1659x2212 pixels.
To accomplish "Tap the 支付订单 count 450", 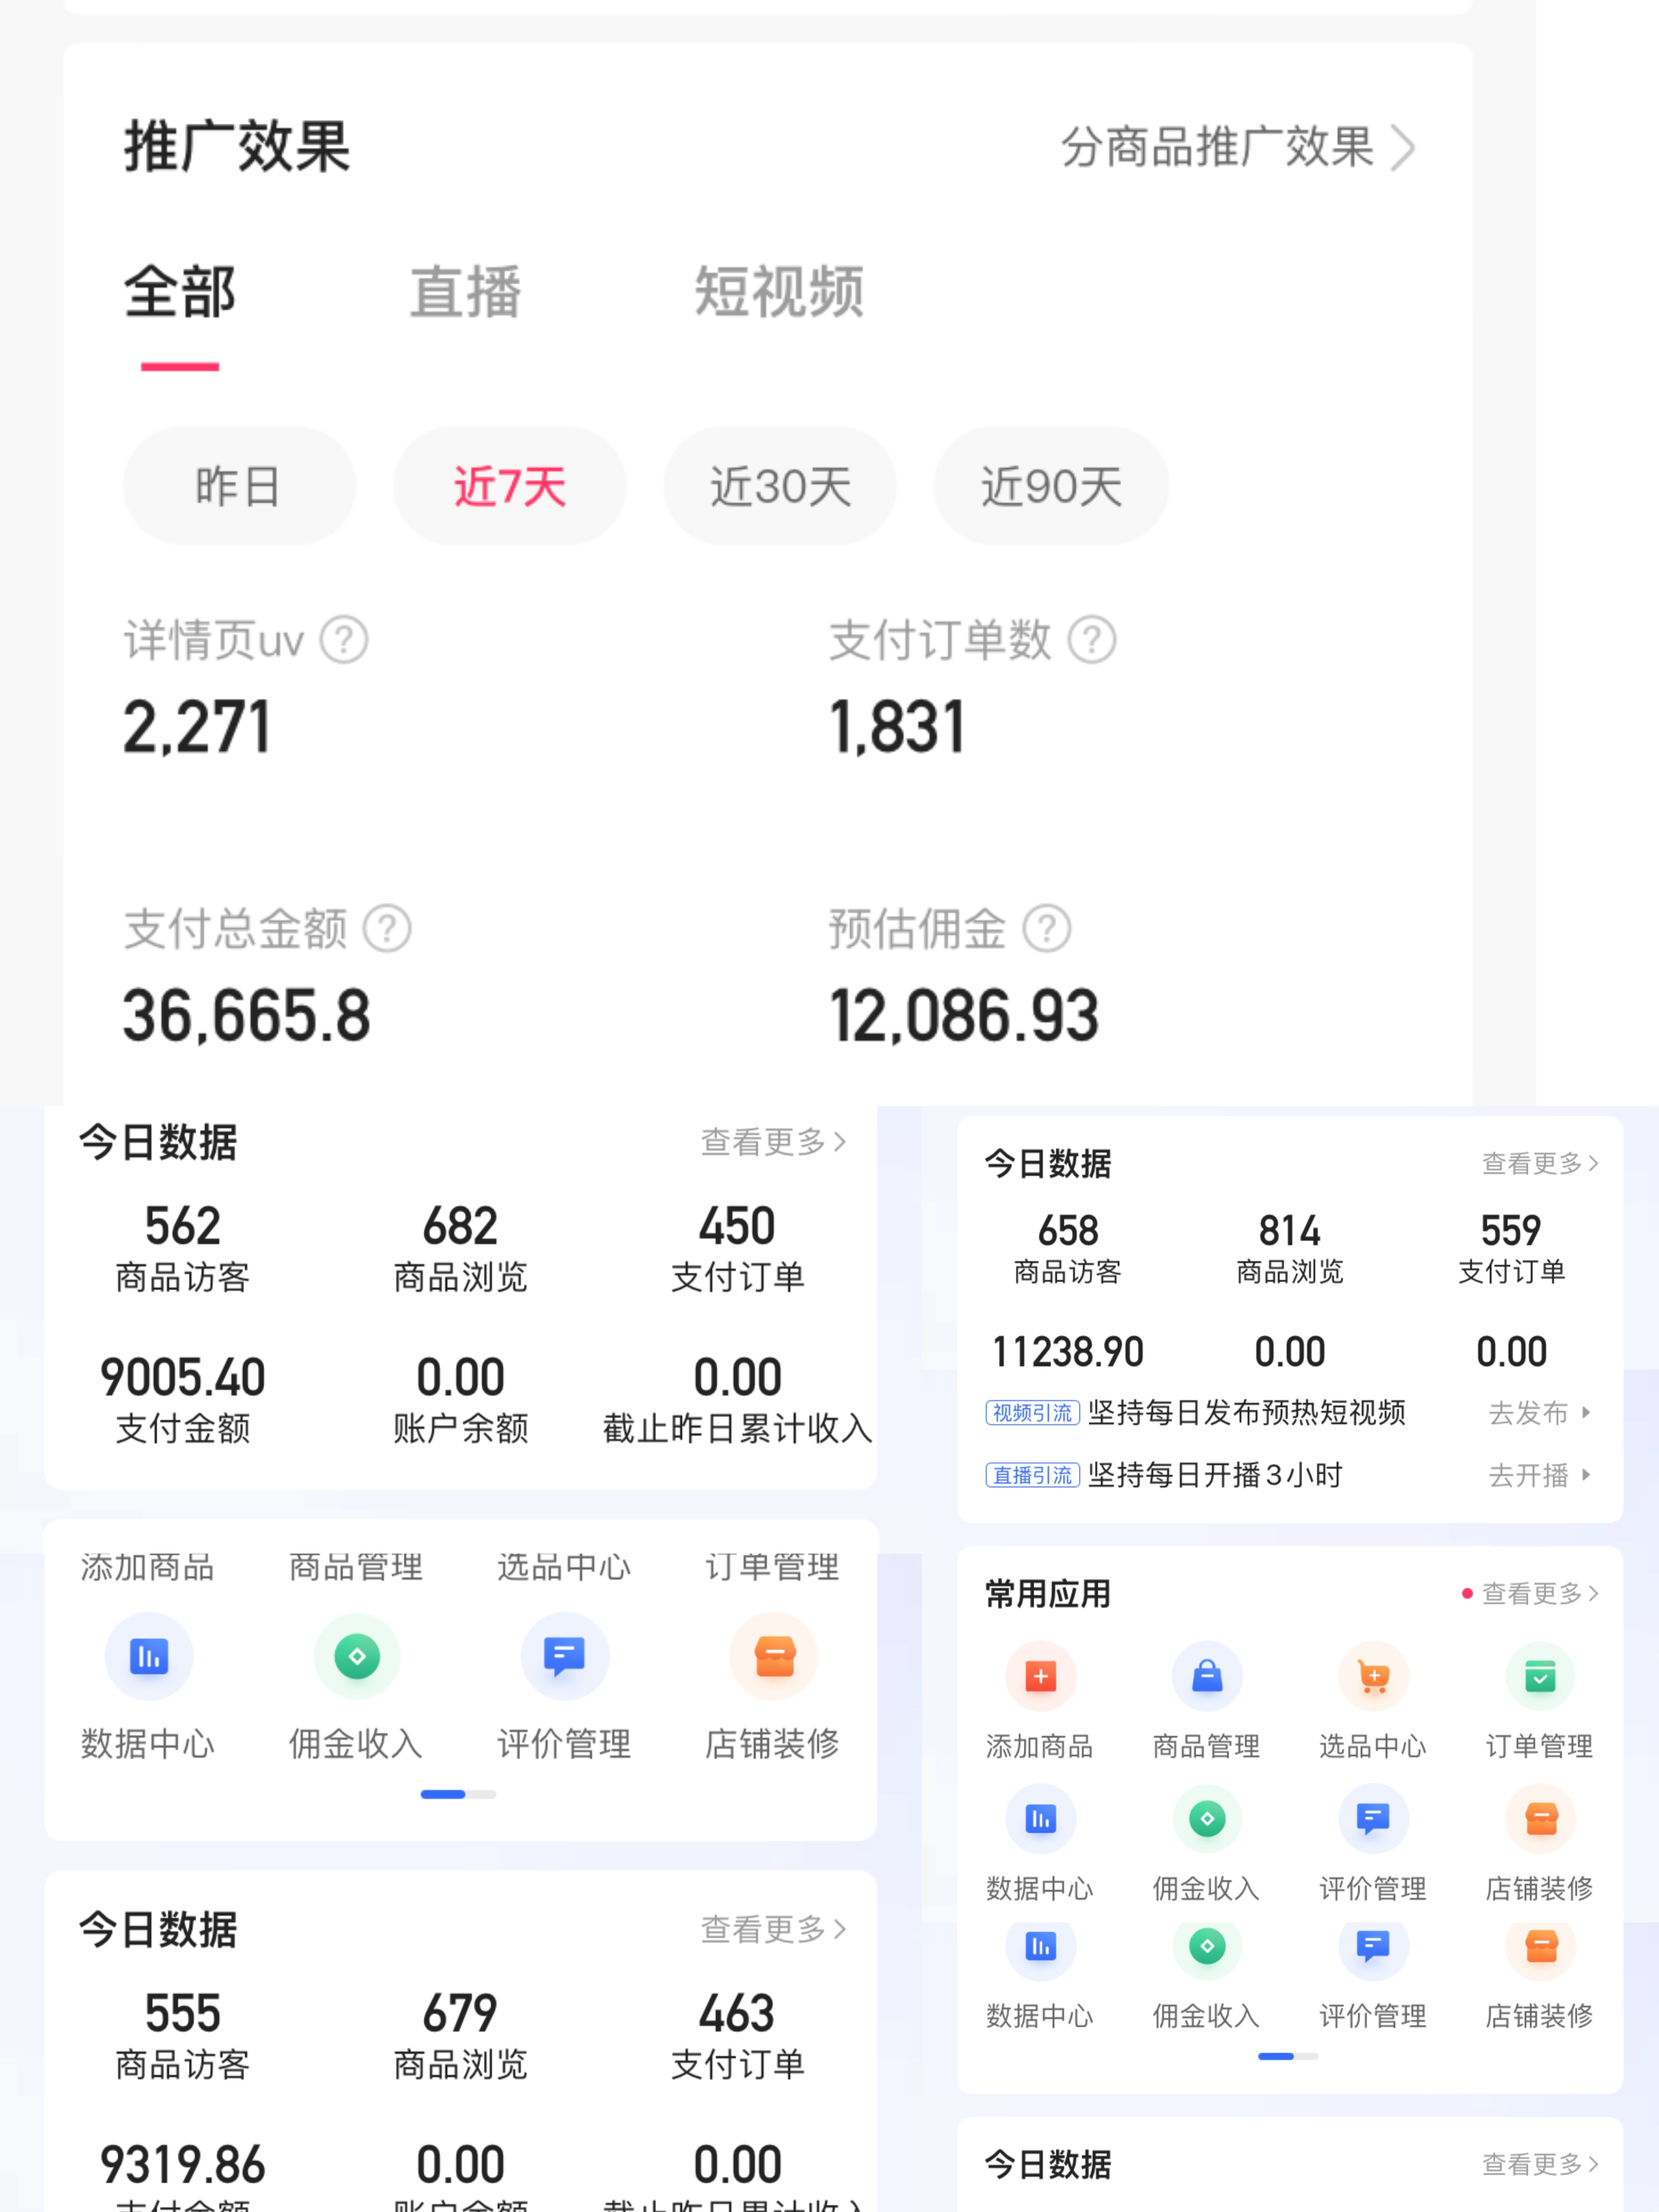I will click(x=737, y=1226).
